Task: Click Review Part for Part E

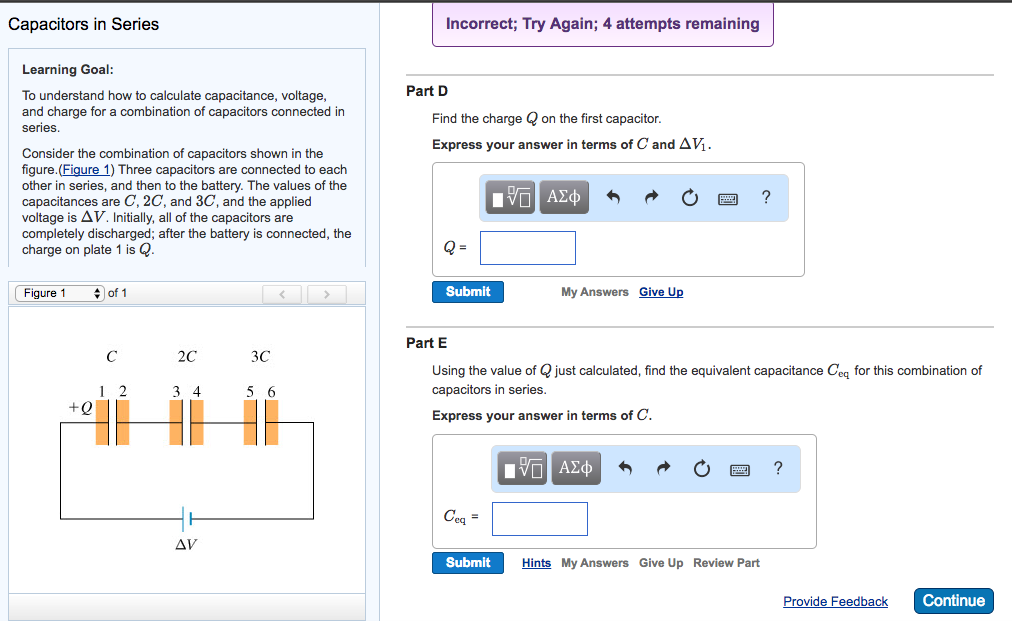Action: point(726,563)
